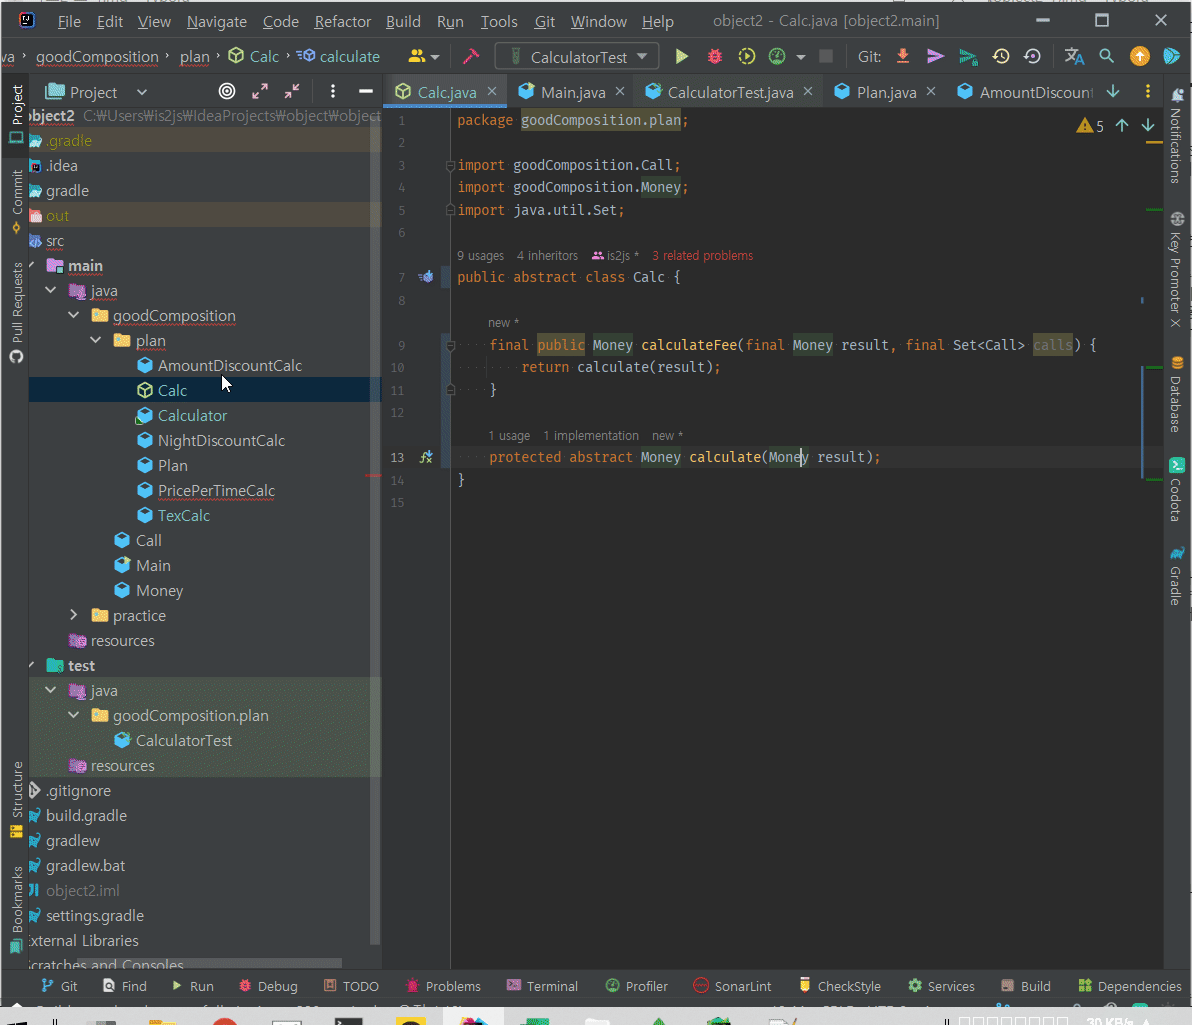Open the Refactor menu
Screen dimensions: 1192x1025
[x=342, y=21]
